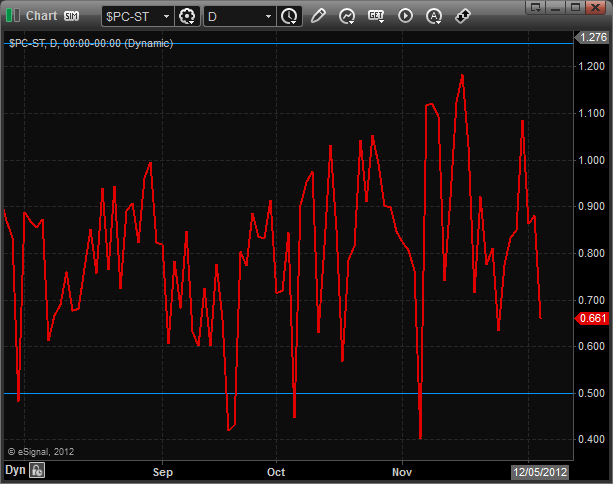Image resolution: width=613 pixels, height=484 pixels.
Task: Click the Dyn scaling label
Action: [15, 470]
